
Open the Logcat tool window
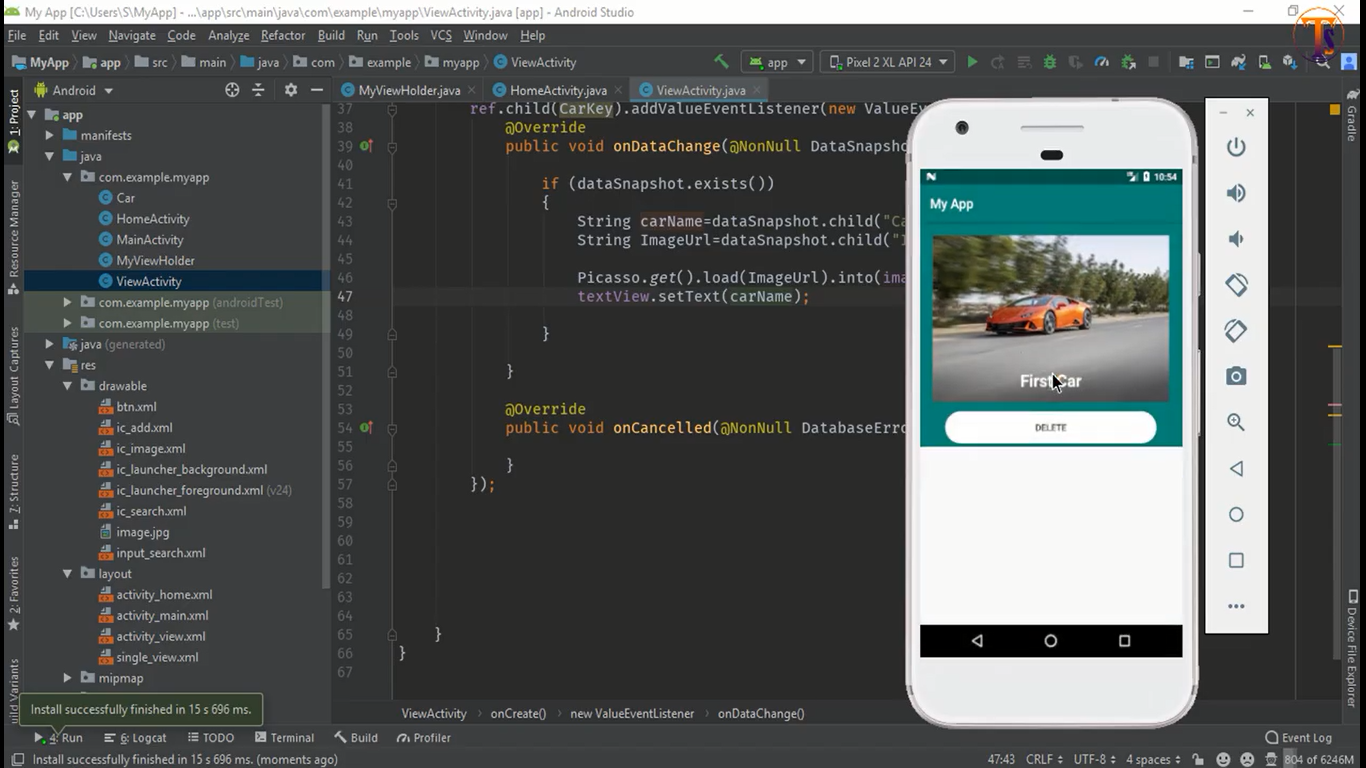pyautogui.click(x=138, y=738)
